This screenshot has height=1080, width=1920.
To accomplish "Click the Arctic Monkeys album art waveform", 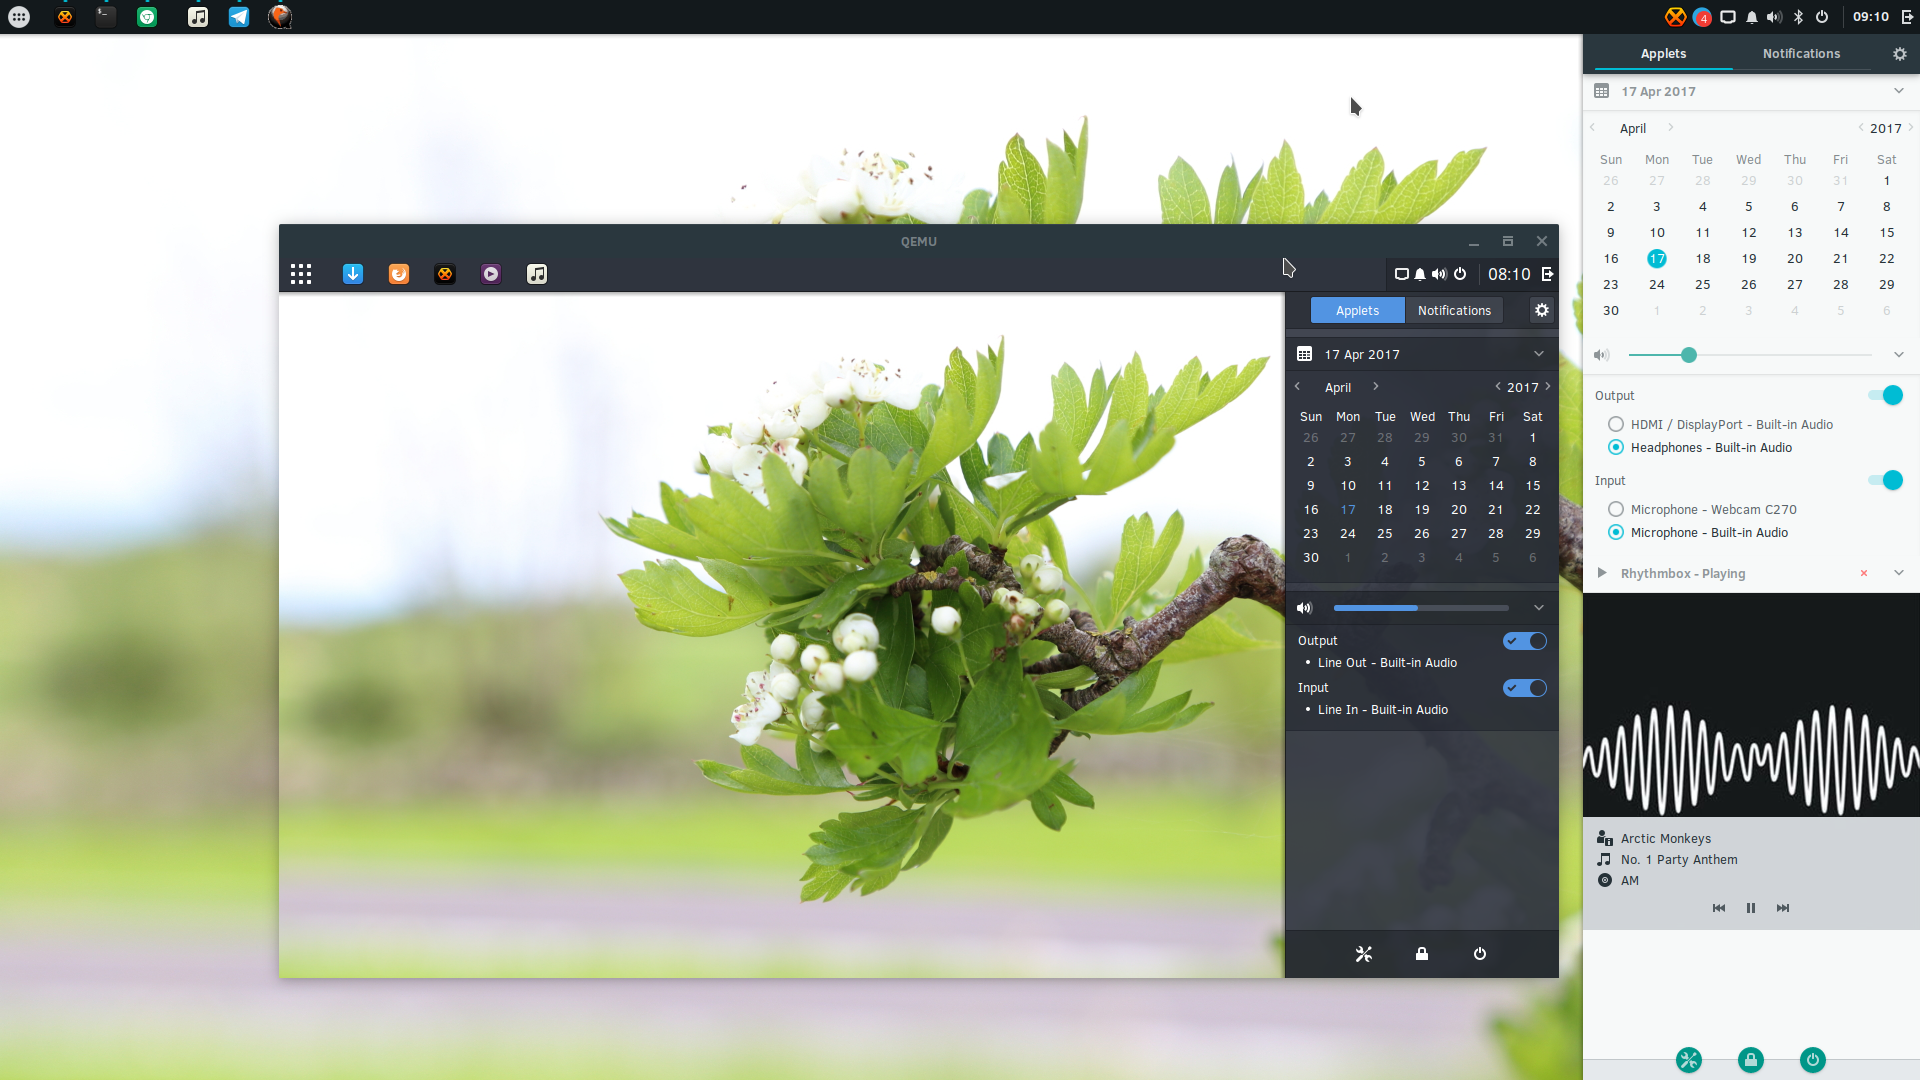I will click(x=1751, y=705).
